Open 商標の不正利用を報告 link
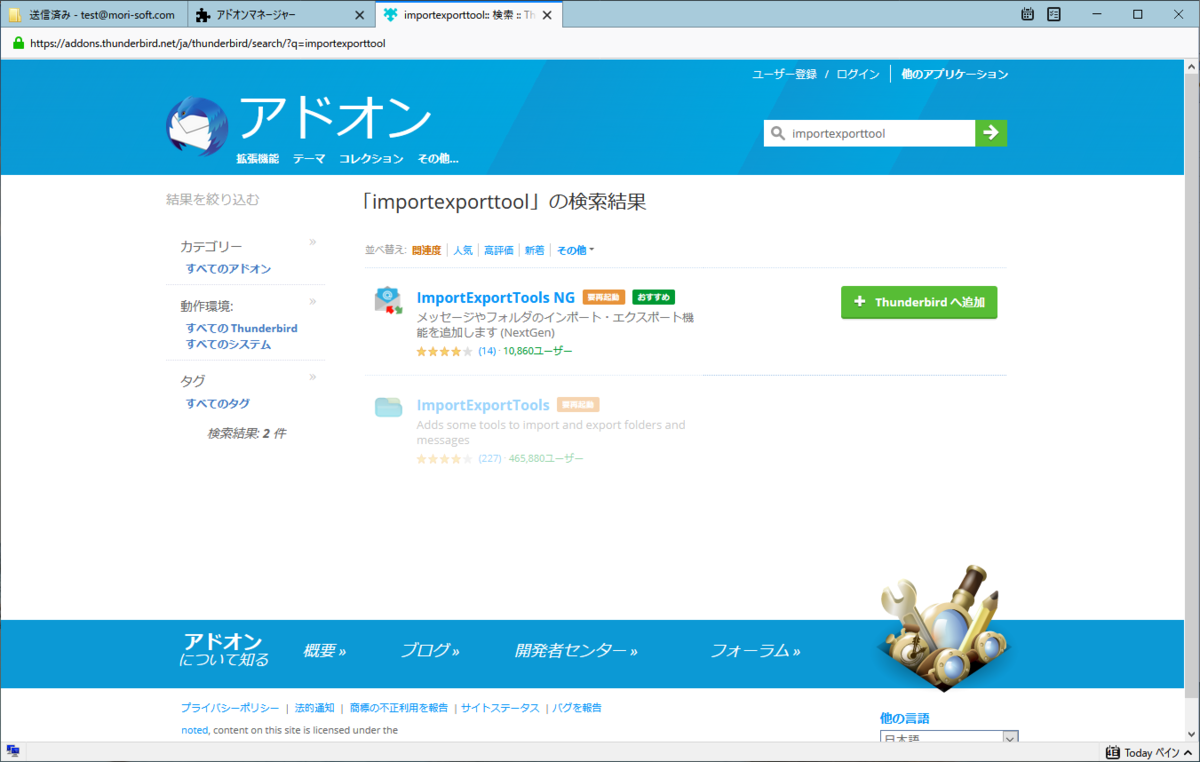The height and width of the screenshot is (762, 1200). point(399,708)
